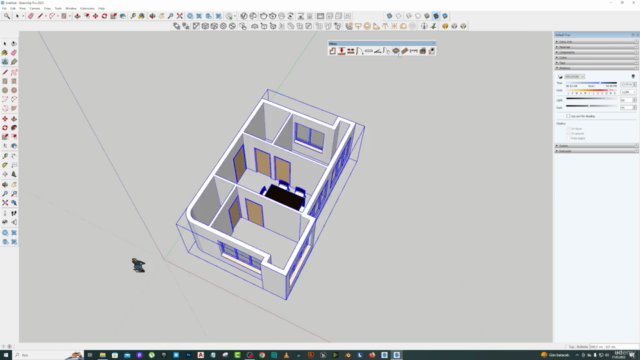Pick the Paint Bucket tool in left toolbar
The height and width of the screenshot is (360, 640).
5,53
